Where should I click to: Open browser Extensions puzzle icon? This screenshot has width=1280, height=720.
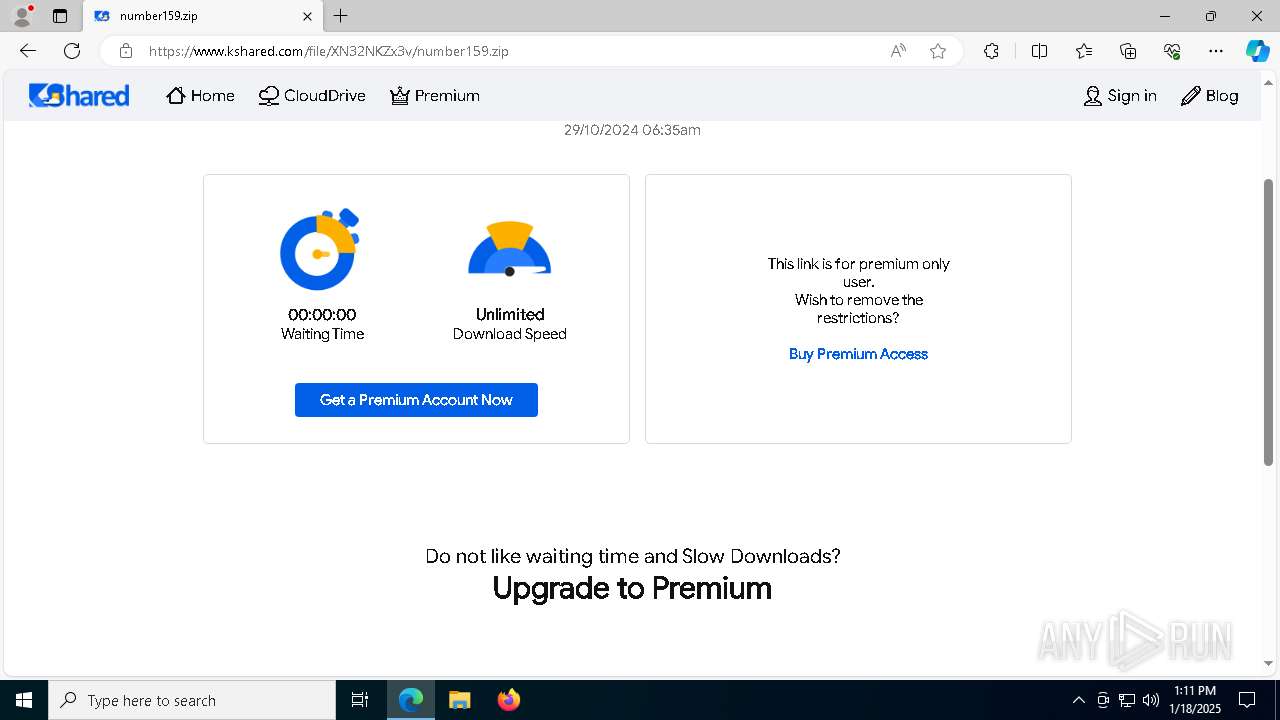point(991,51)
